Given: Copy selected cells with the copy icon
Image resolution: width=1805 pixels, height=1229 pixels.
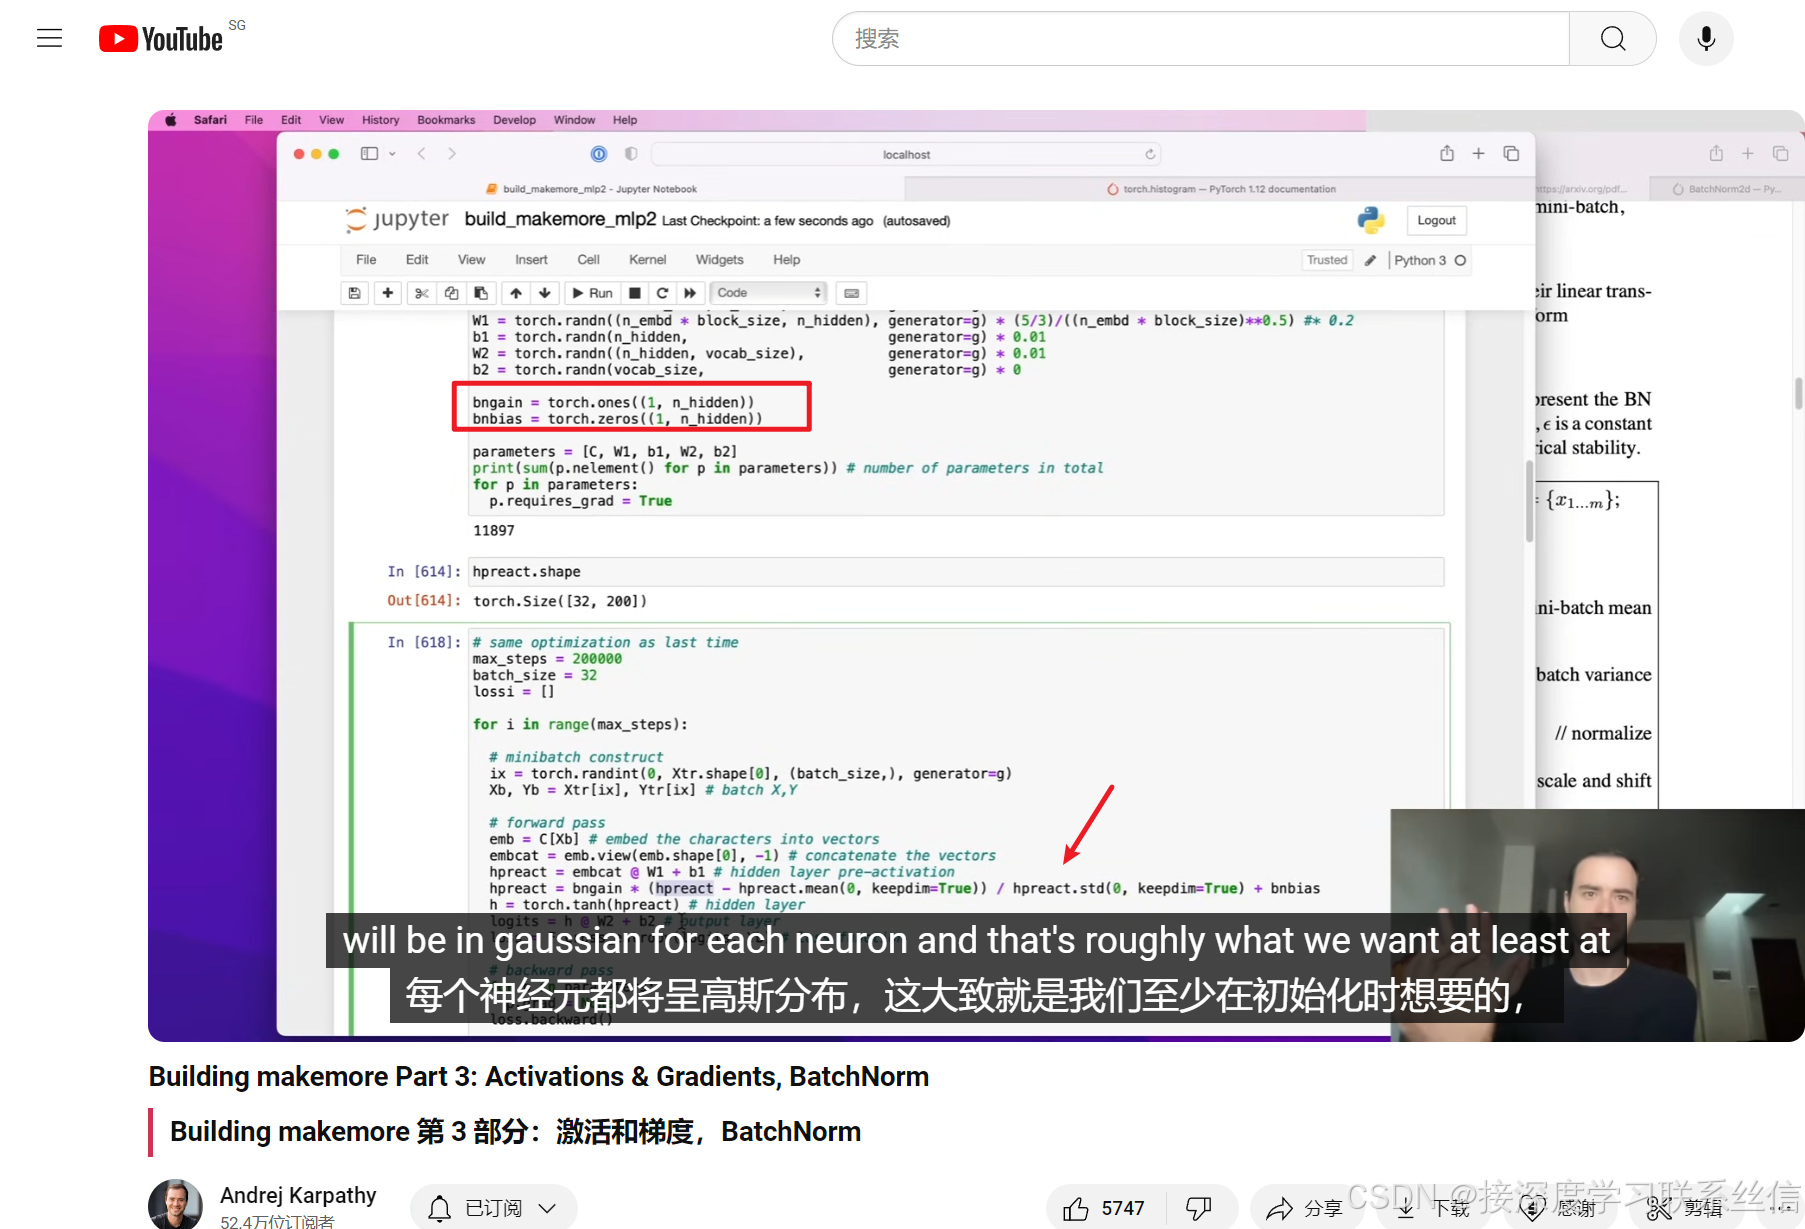Looking at the screenshot, I should click(x=451, y=293).
